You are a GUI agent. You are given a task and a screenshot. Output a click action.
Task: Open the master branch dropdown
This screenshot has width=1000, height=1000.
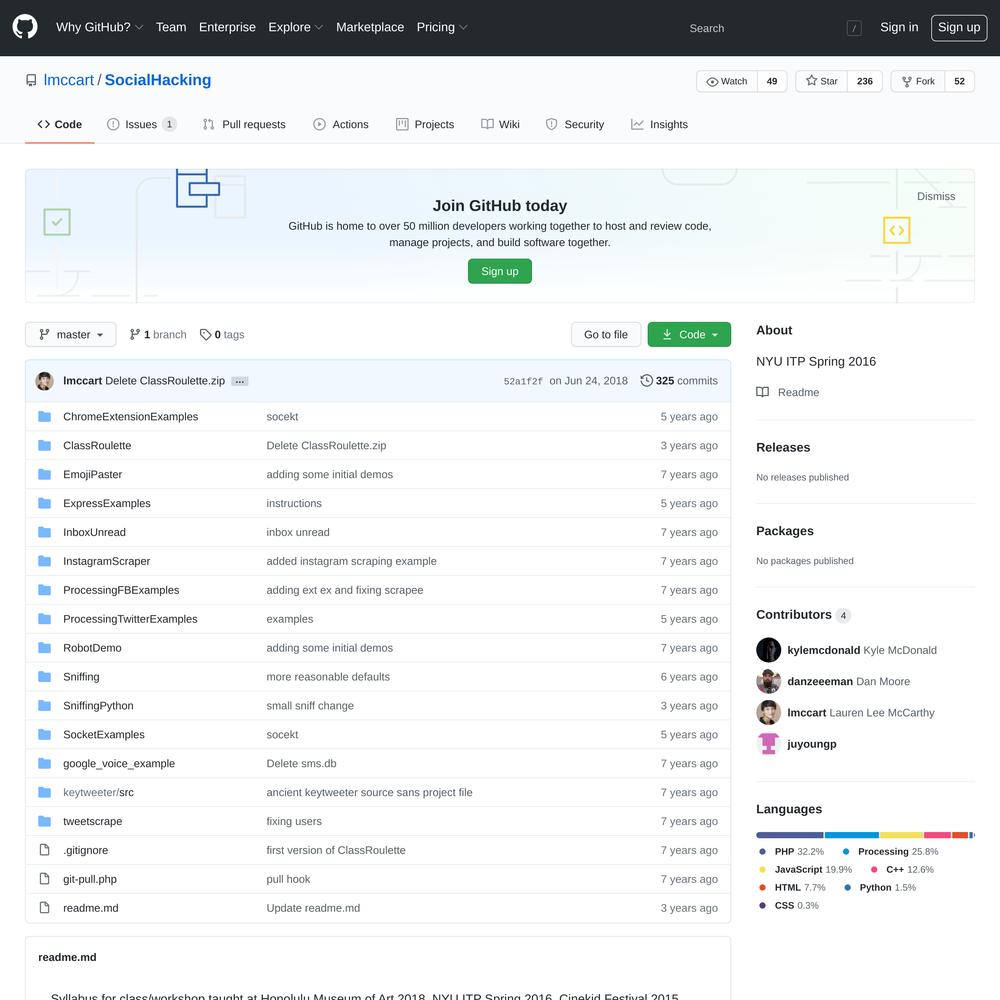click(71, 335)
